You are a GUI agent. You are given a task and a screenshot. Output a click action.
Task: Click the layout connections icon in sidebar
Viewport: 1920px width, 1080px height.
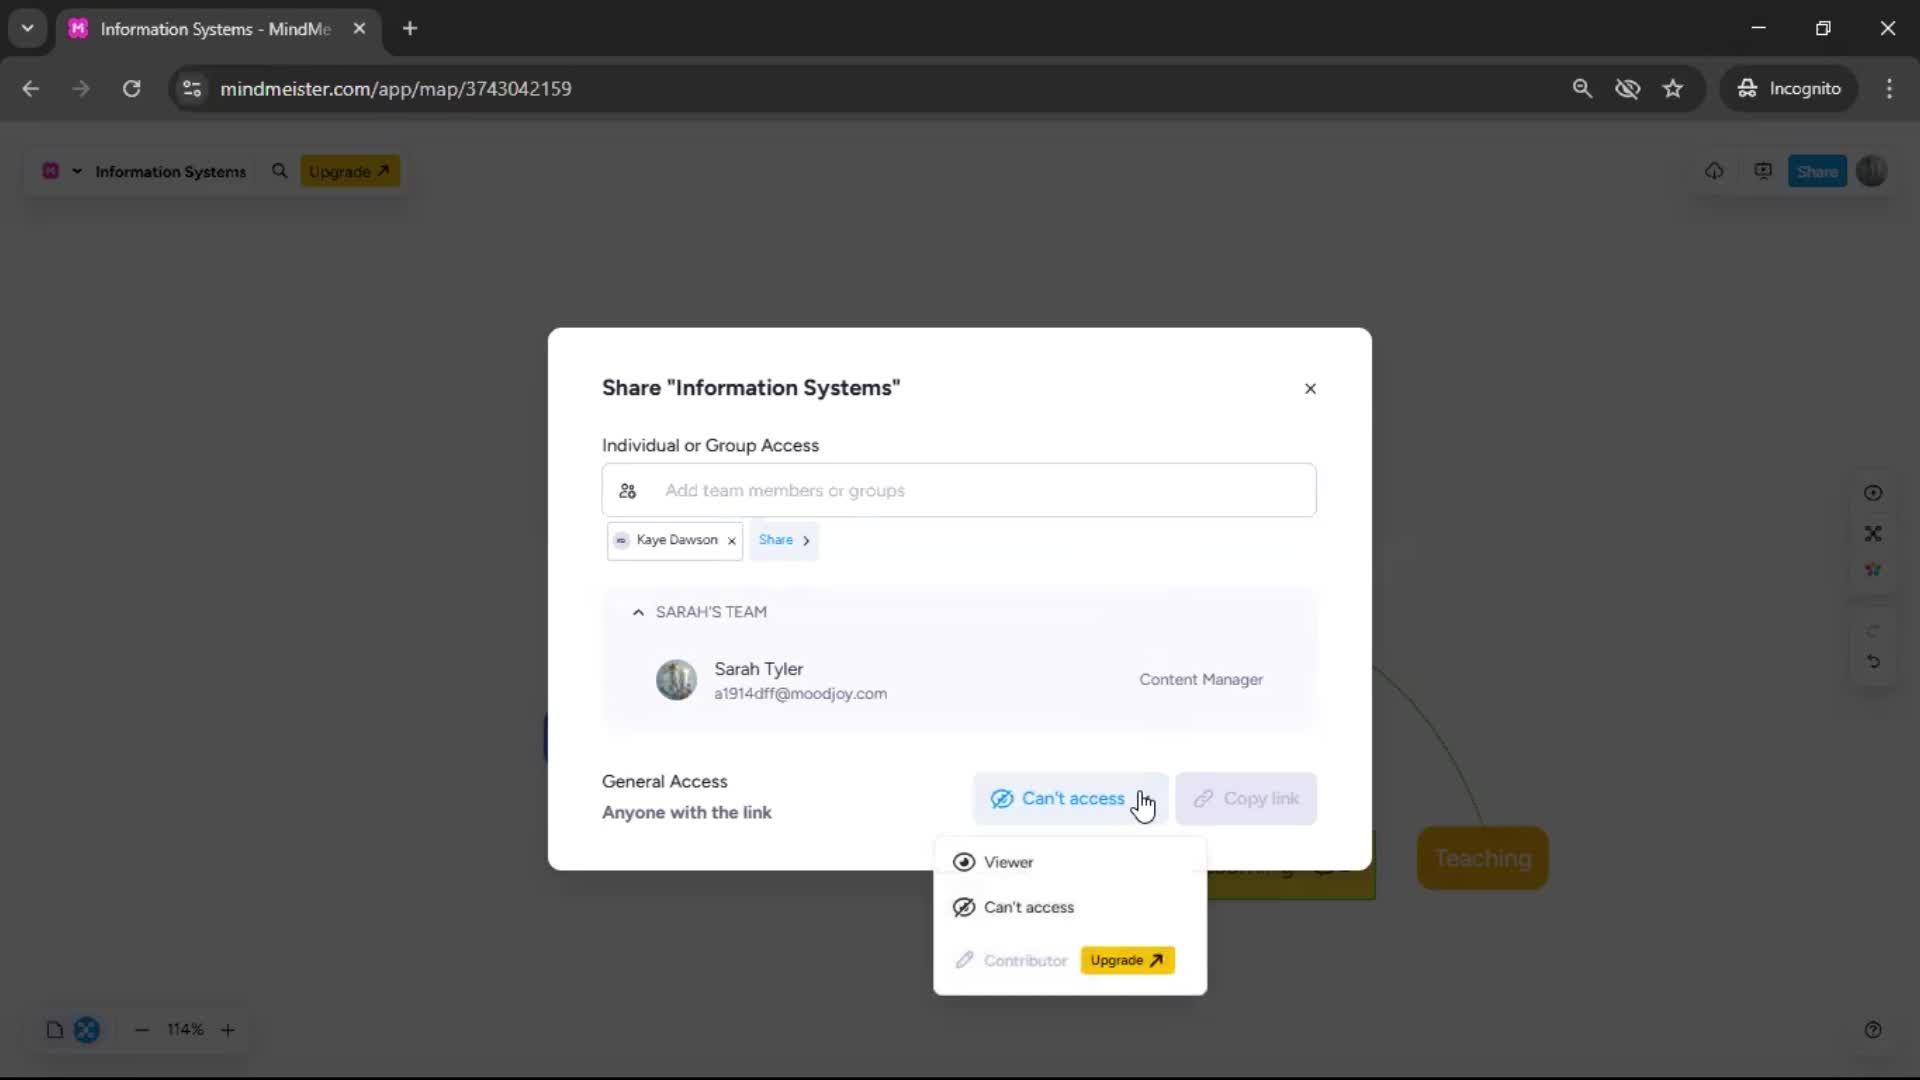tap(1873, 534)
